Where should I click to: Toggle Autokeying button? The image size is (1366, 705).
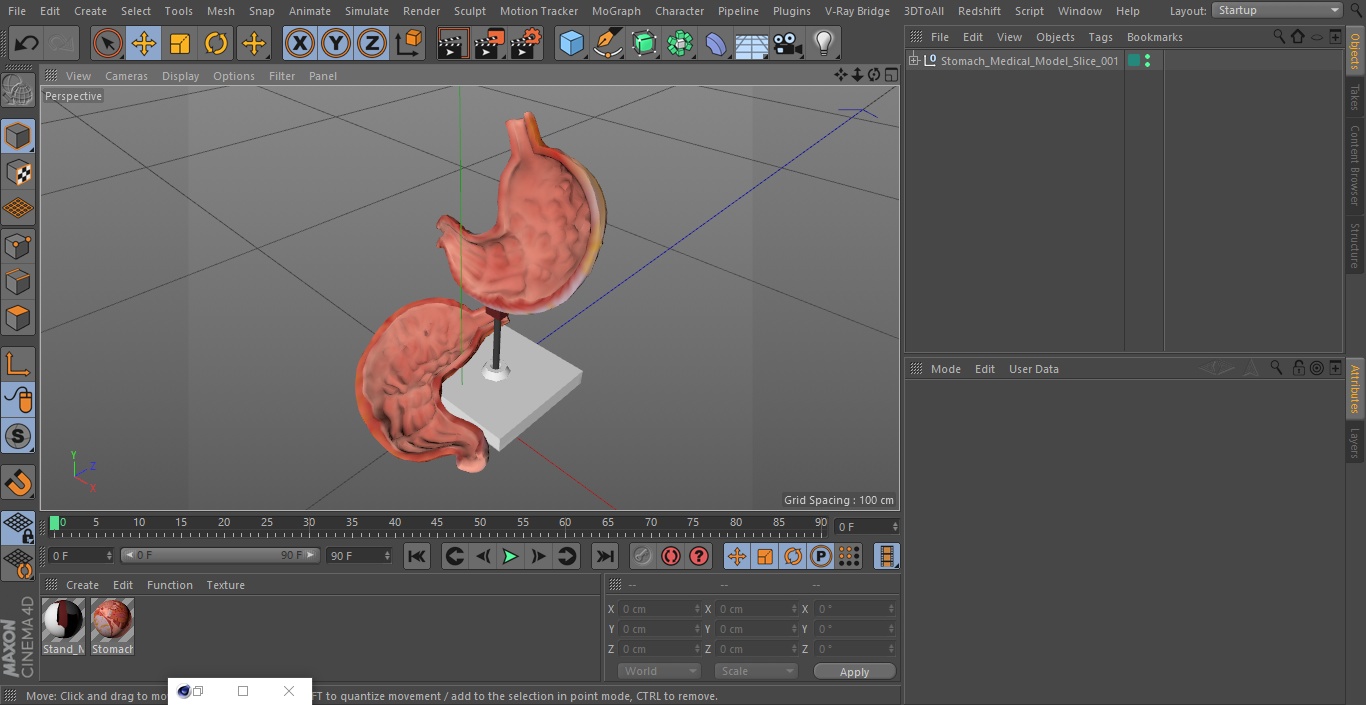671,556
